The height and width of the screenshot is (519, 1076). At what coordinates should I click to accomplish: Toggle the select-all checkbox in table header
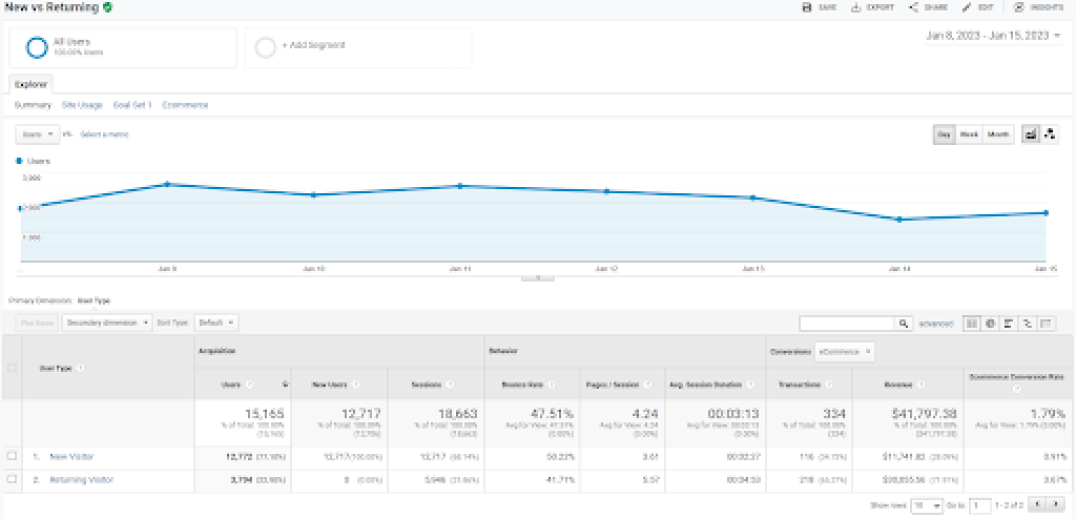pos(12,368)
